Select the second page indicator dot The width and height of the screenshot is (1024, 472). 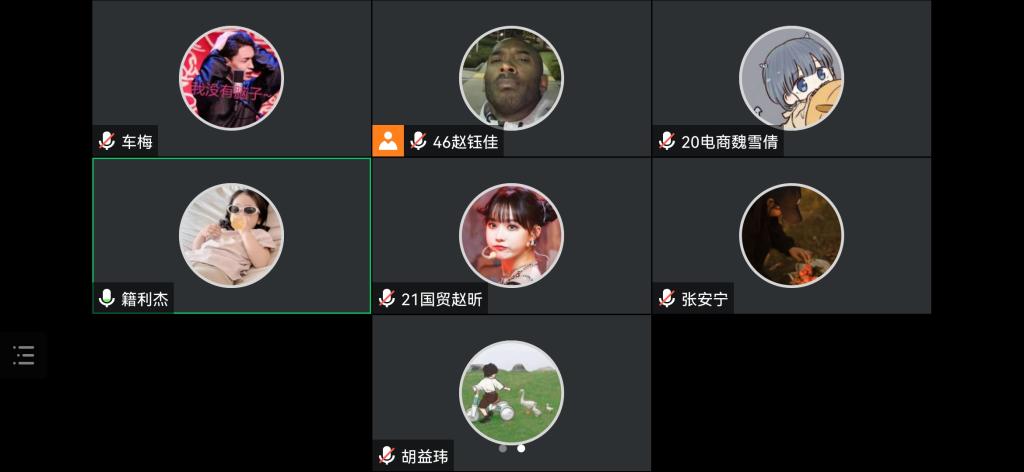pos(521,448)
